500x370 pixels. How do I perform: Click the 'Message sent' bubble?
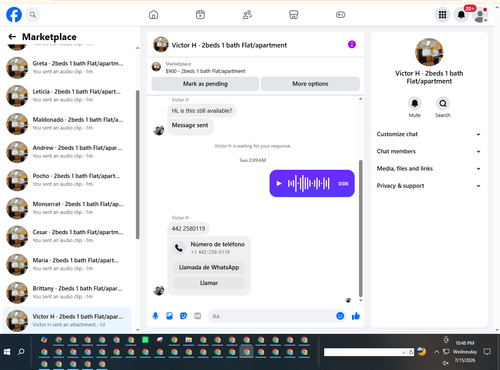click(190, 127)
